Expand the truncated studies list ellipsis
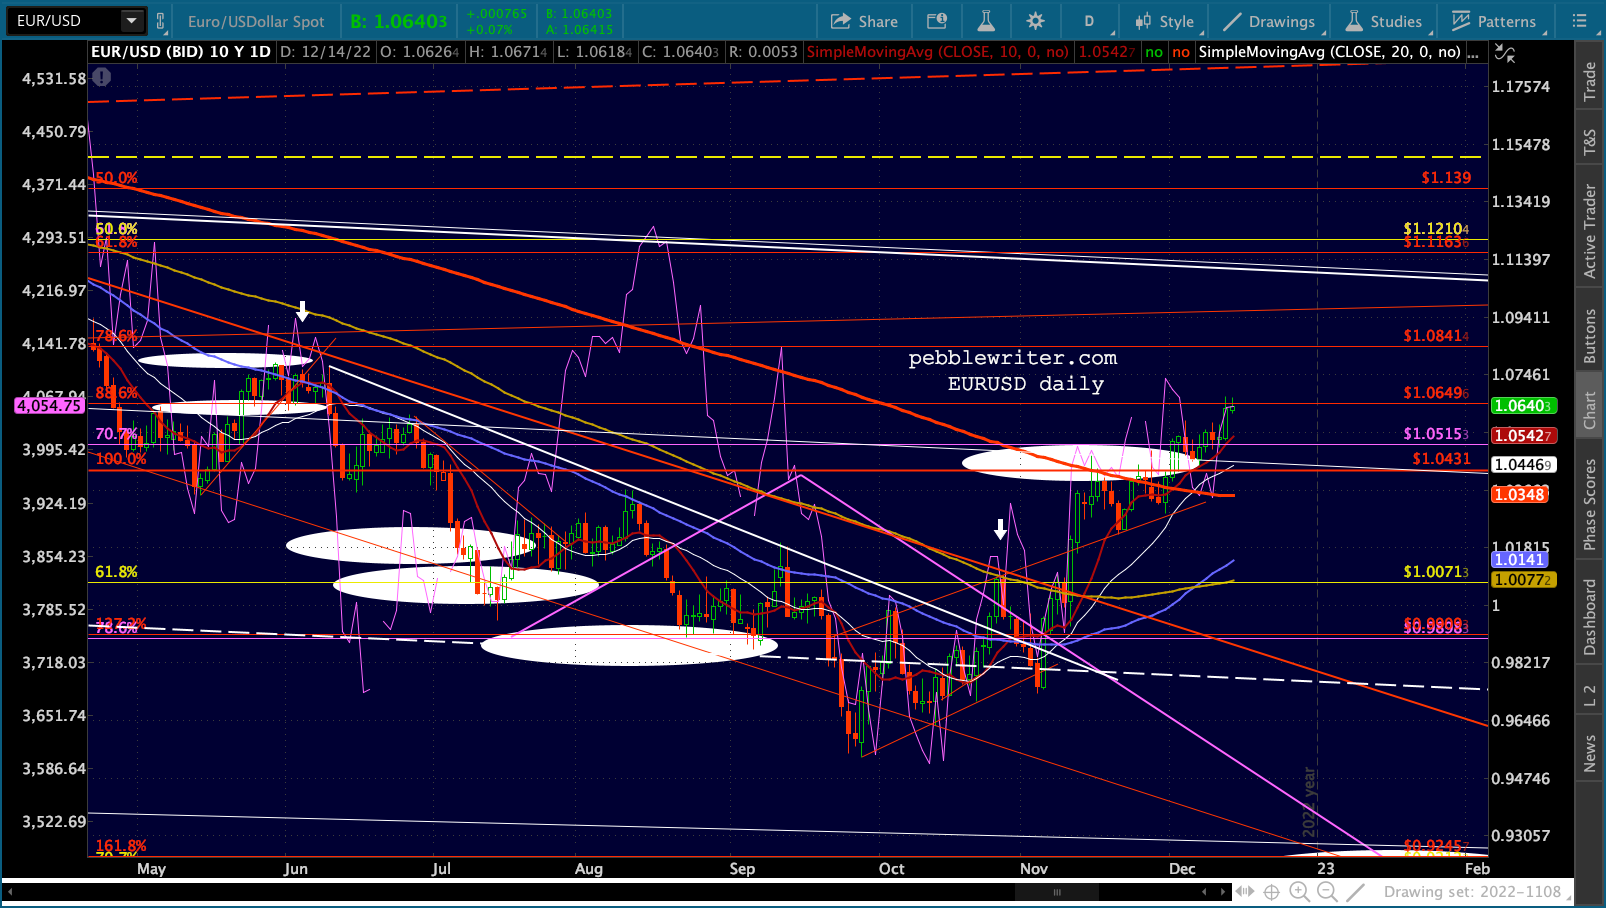The image size is (1606, 908). coord(1472,52)
